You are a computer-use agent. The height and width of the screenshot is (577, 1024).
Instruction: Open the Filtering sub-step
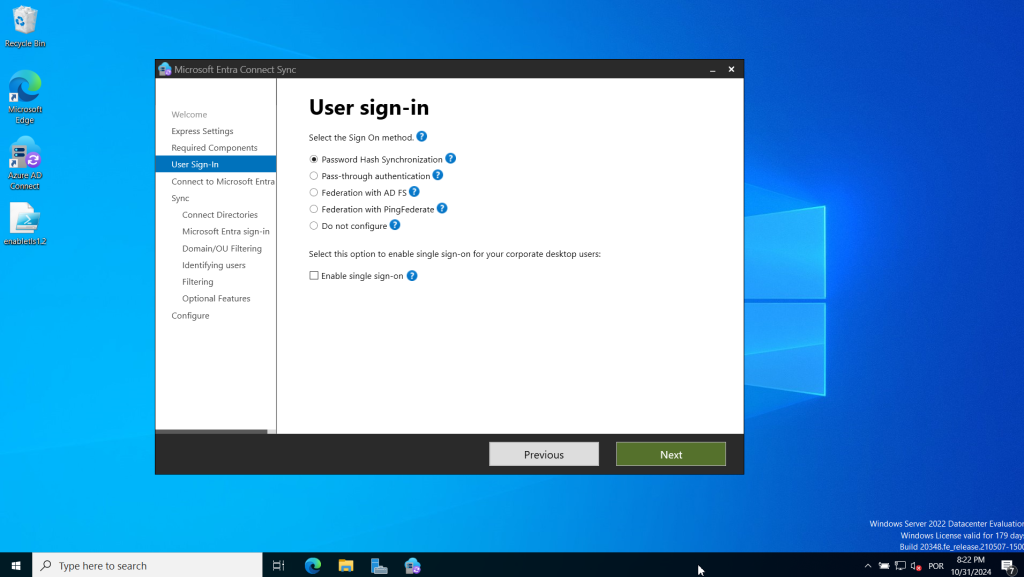click(x=198, y=281)
